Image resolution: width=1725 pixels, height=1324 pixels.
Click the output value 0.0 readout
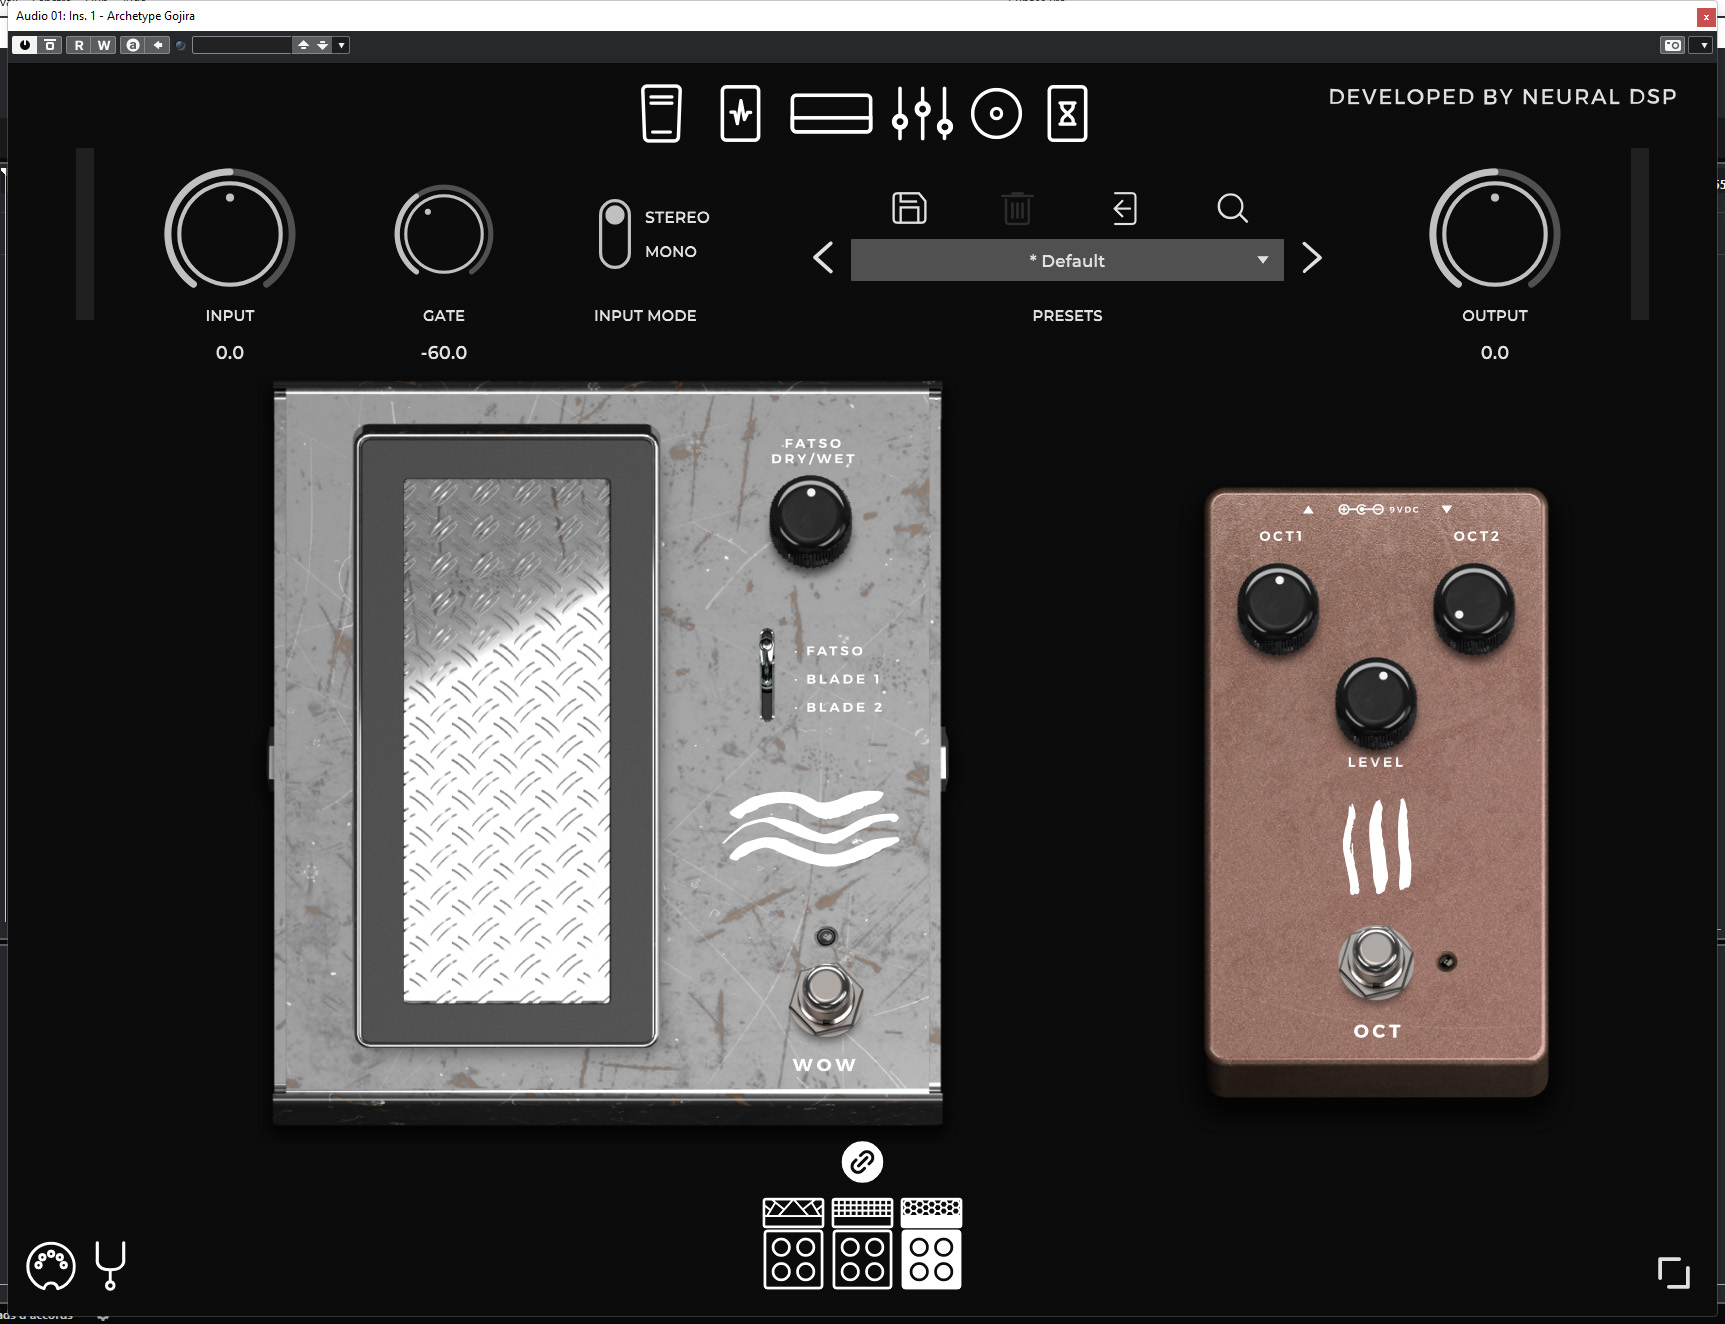click(x=1495, y=352)
